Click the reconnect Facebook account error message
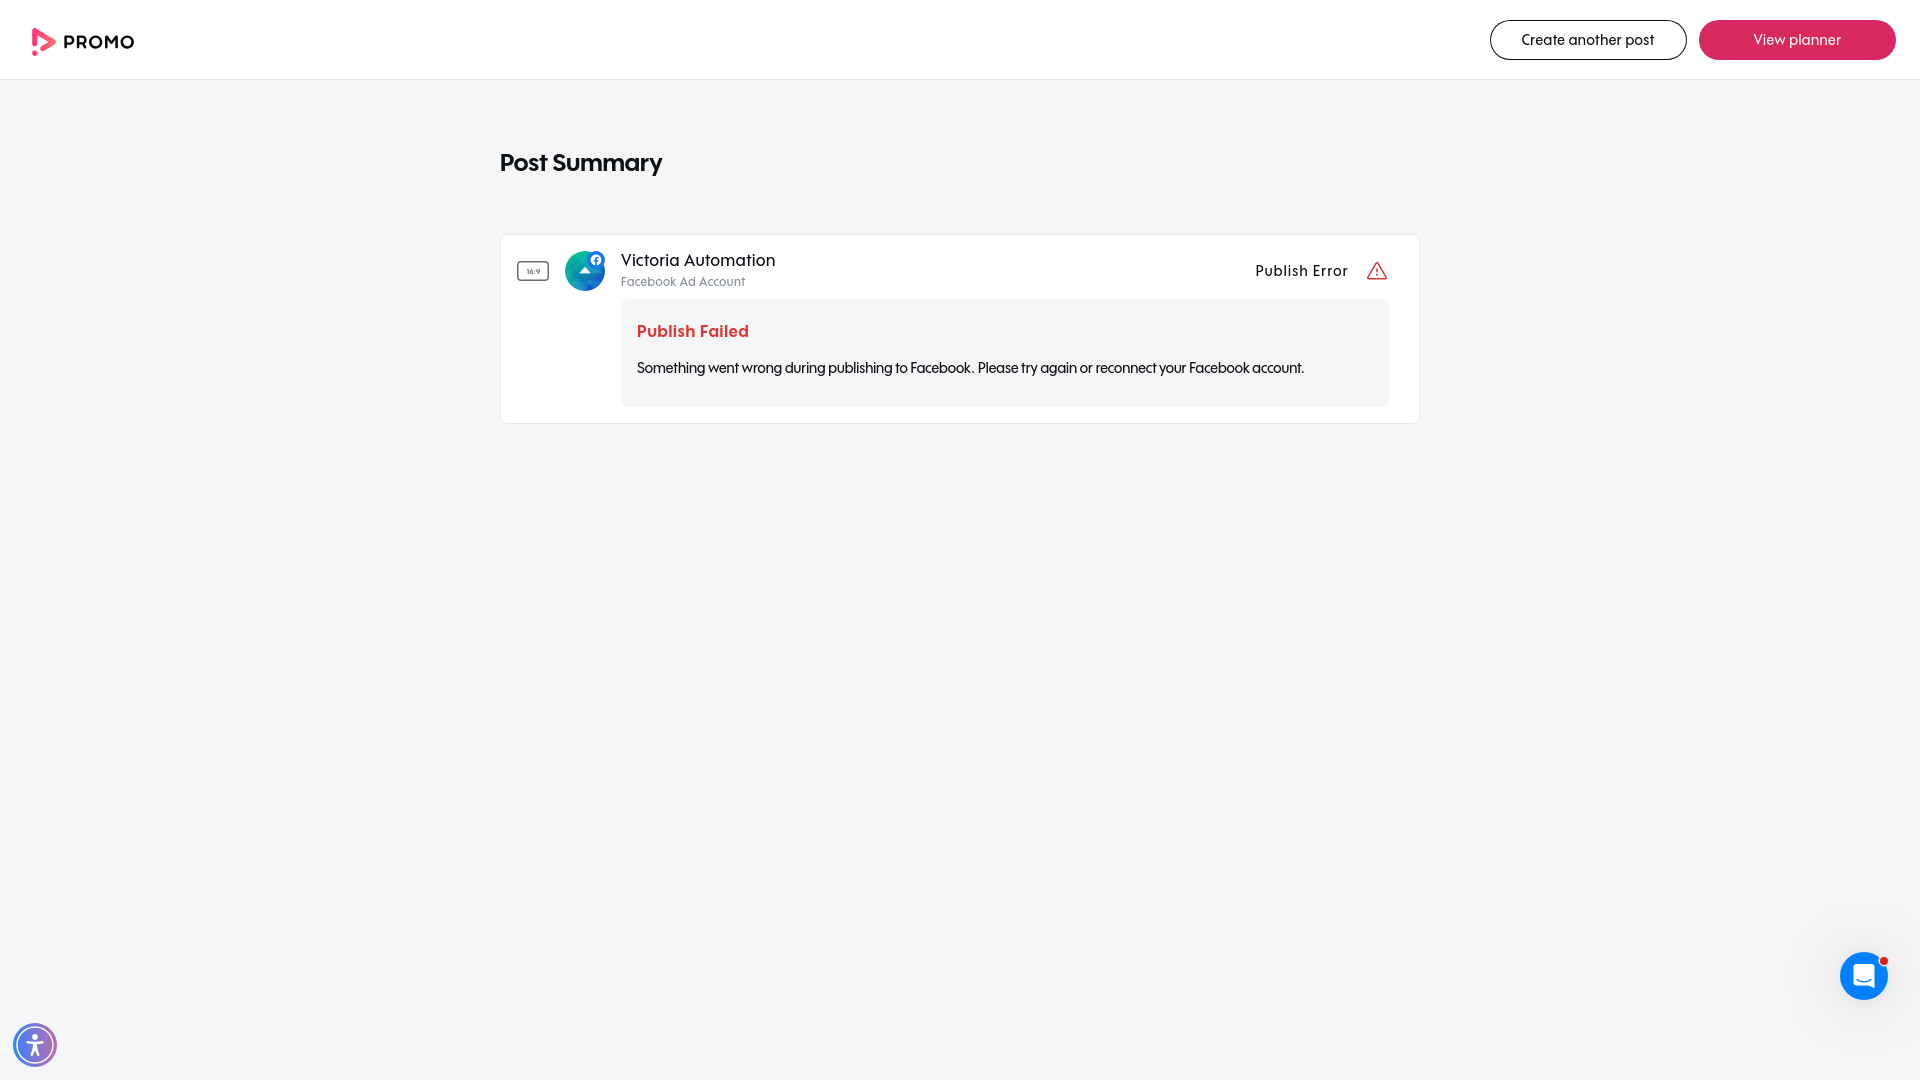Screen dimensions: 1920x1080 [x=970, y=368]
